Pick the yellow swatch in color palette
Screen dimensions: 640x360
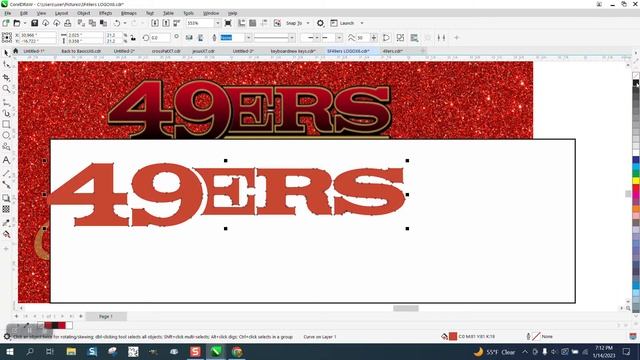(x=636, y=180)
